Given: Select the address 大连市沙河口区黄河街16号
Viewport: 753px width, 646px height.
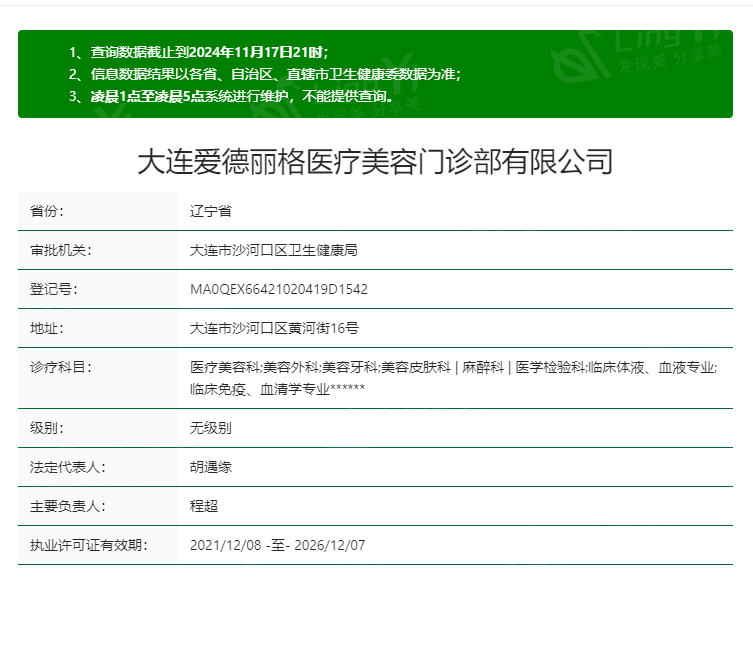Looking at the screenshot, I should pos(274,328).
